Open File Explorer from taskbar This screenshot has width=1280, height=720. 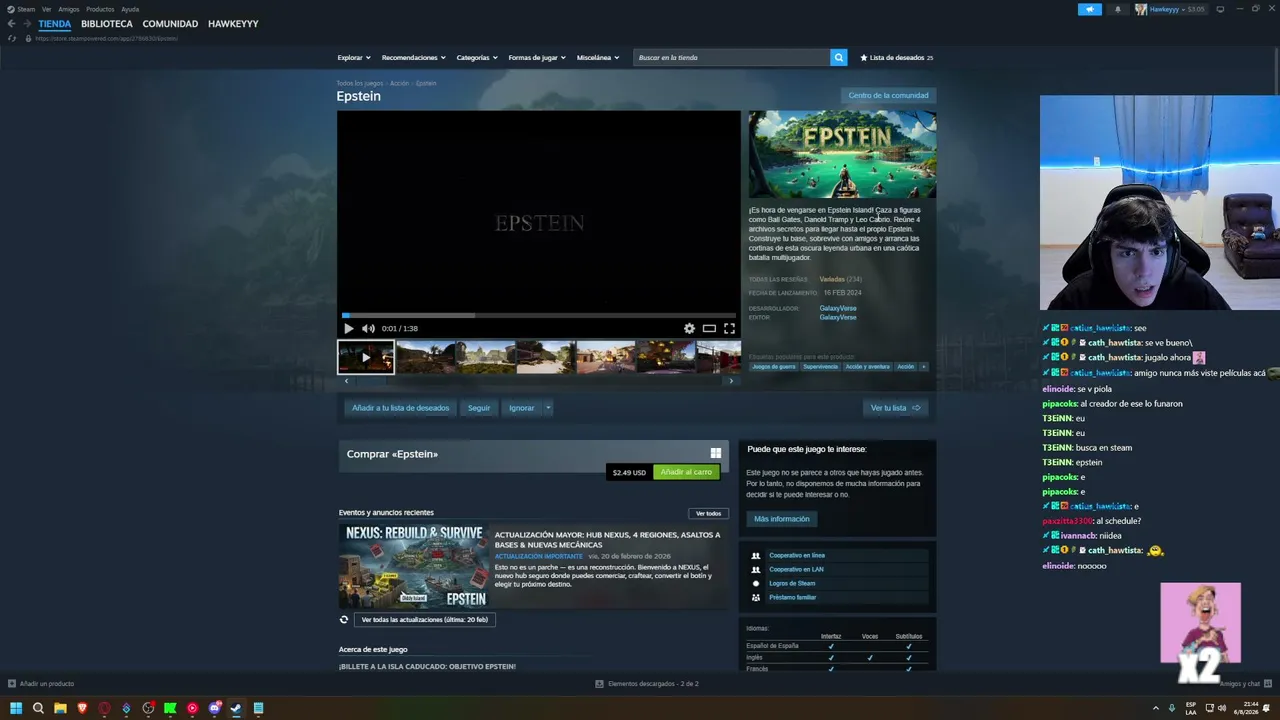tap(60, 709)
